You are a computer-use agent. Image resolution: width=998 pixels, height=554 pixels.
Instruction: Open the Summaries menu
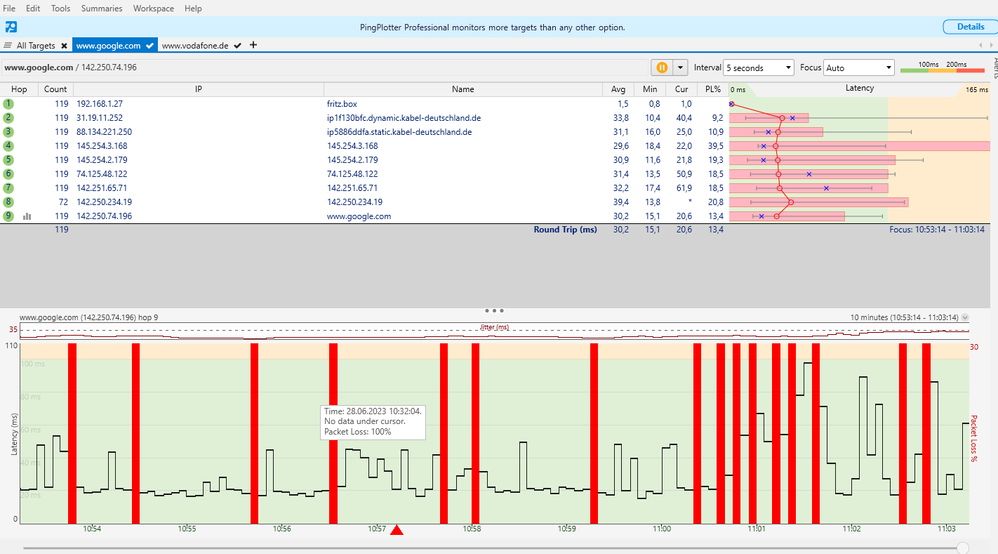click(x=102, y=8)
